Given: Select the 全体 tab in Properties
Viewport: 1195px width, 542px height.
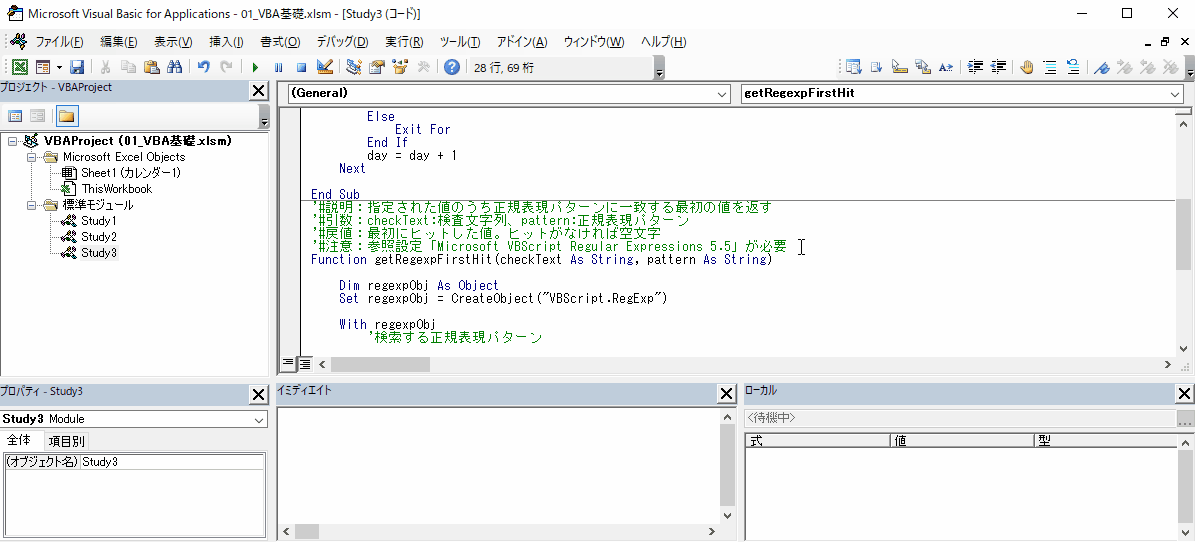Looking at the screenshot, I should coord(20,440).
